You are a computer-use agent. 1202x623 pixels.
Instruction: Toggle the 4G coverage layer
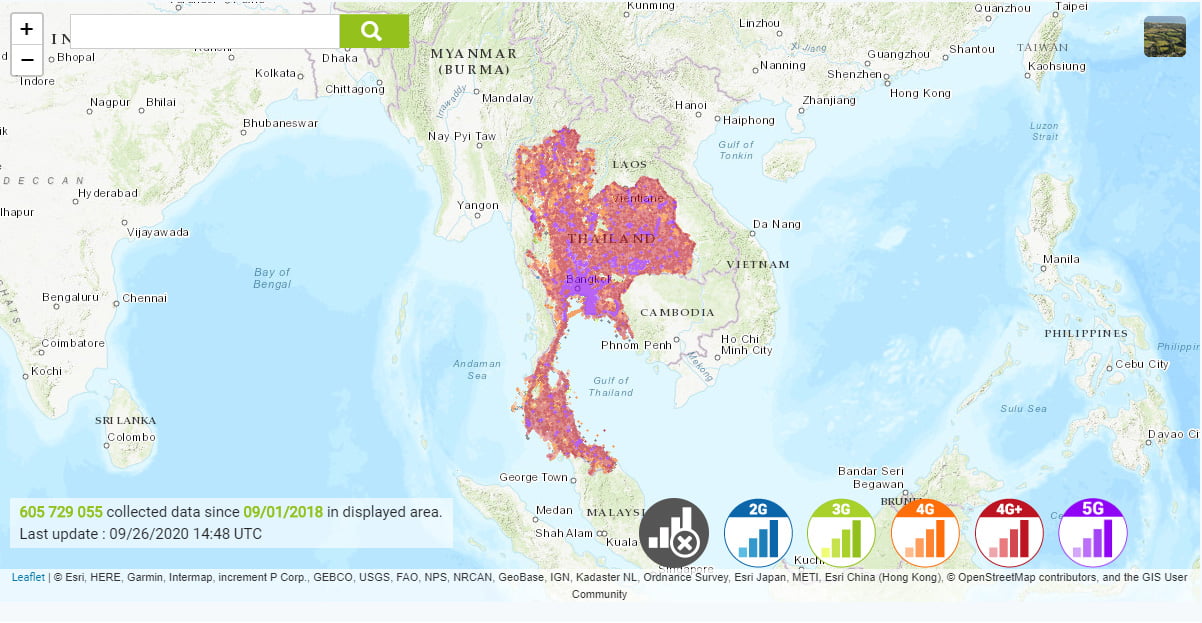point(925,533)
